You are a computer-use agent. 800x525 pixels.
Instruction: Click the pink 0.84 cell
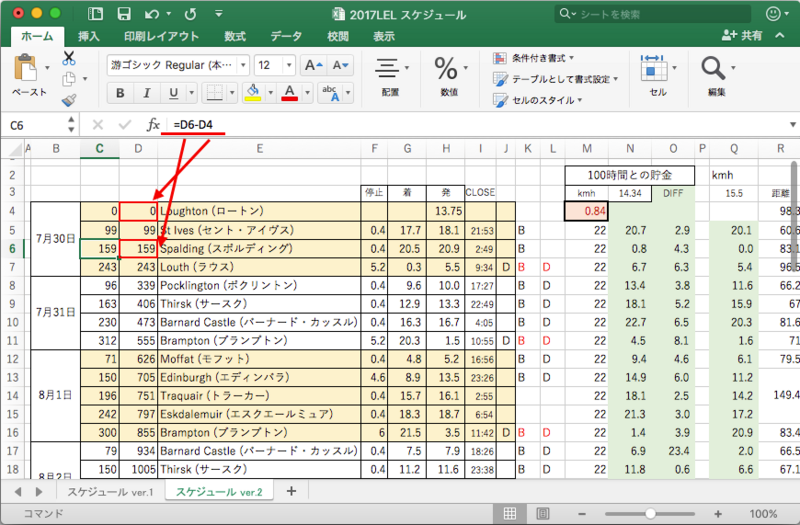586,211
